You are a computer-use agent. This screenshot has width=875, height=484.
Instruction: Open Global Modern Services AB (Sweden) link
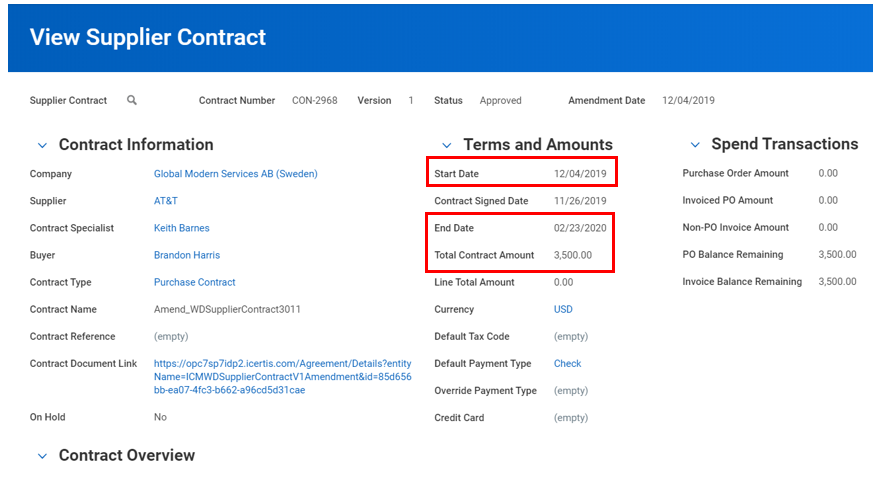pyautogui.click(x=235, y=174)
